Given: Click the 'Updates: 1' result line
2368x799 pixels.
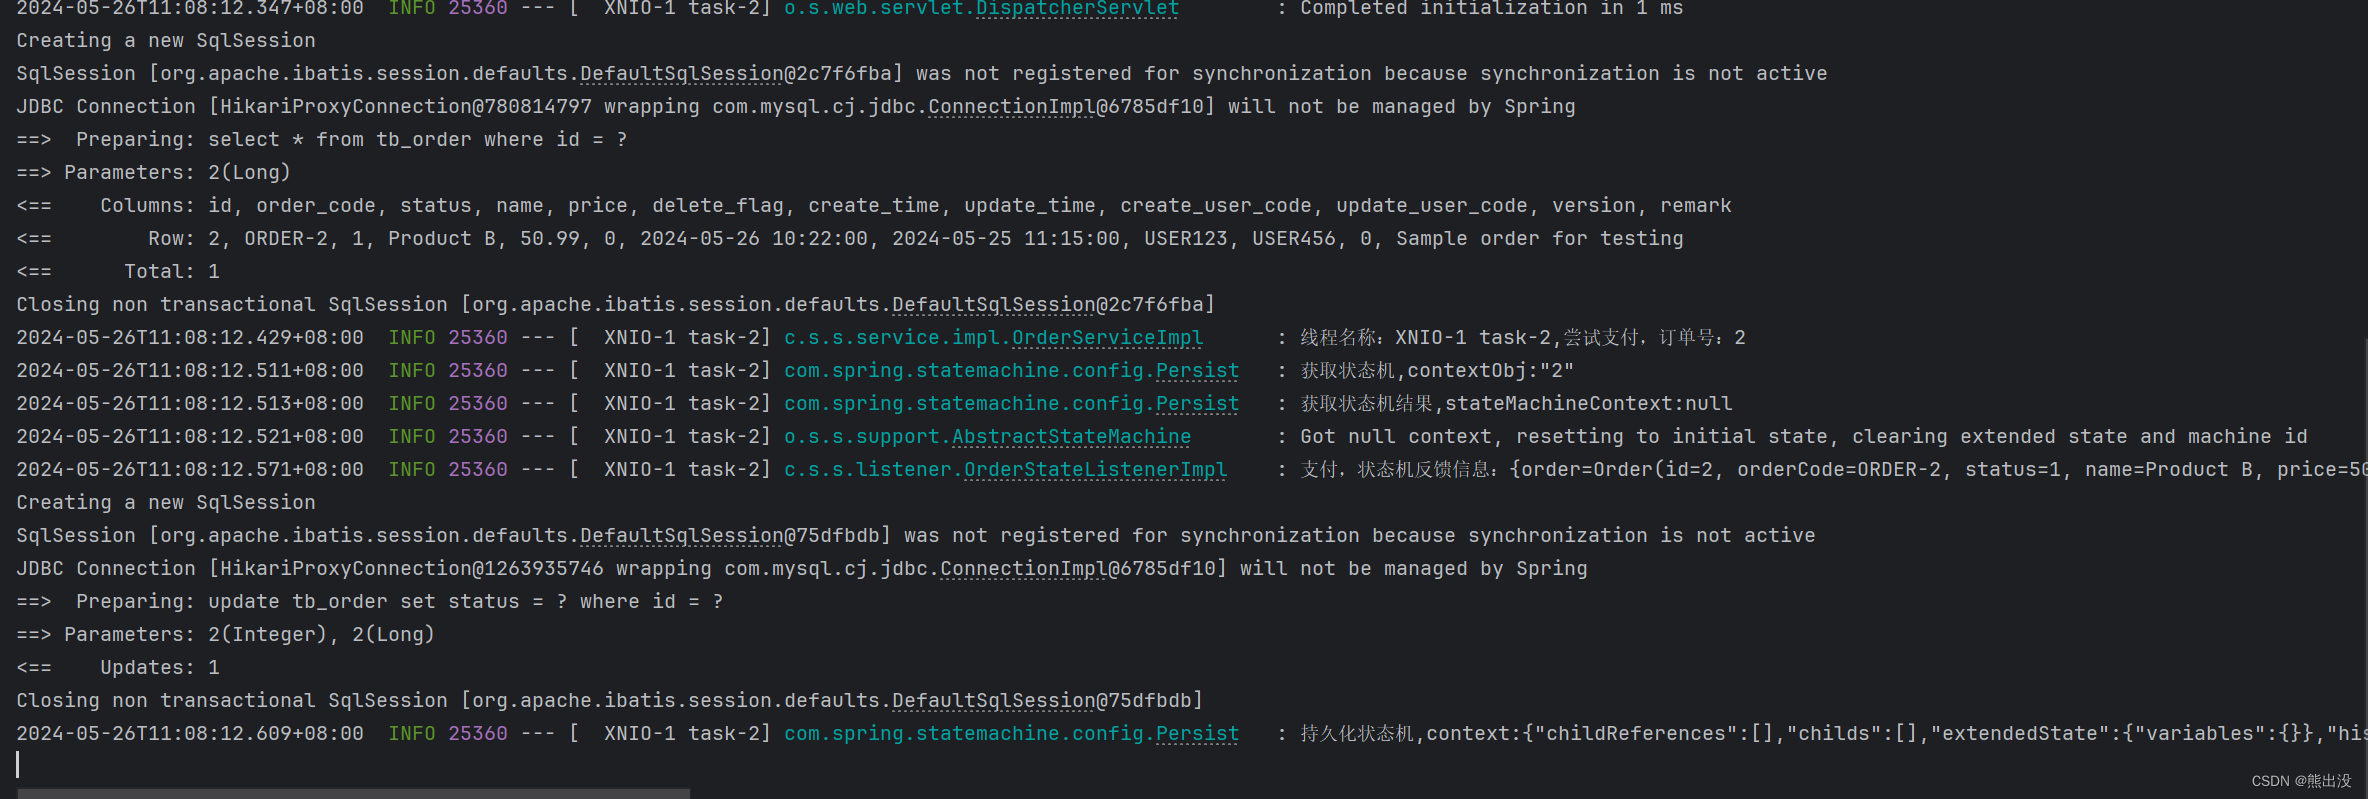Looking at the screenshot, I should pyautogui.click(x=118, y=668).
